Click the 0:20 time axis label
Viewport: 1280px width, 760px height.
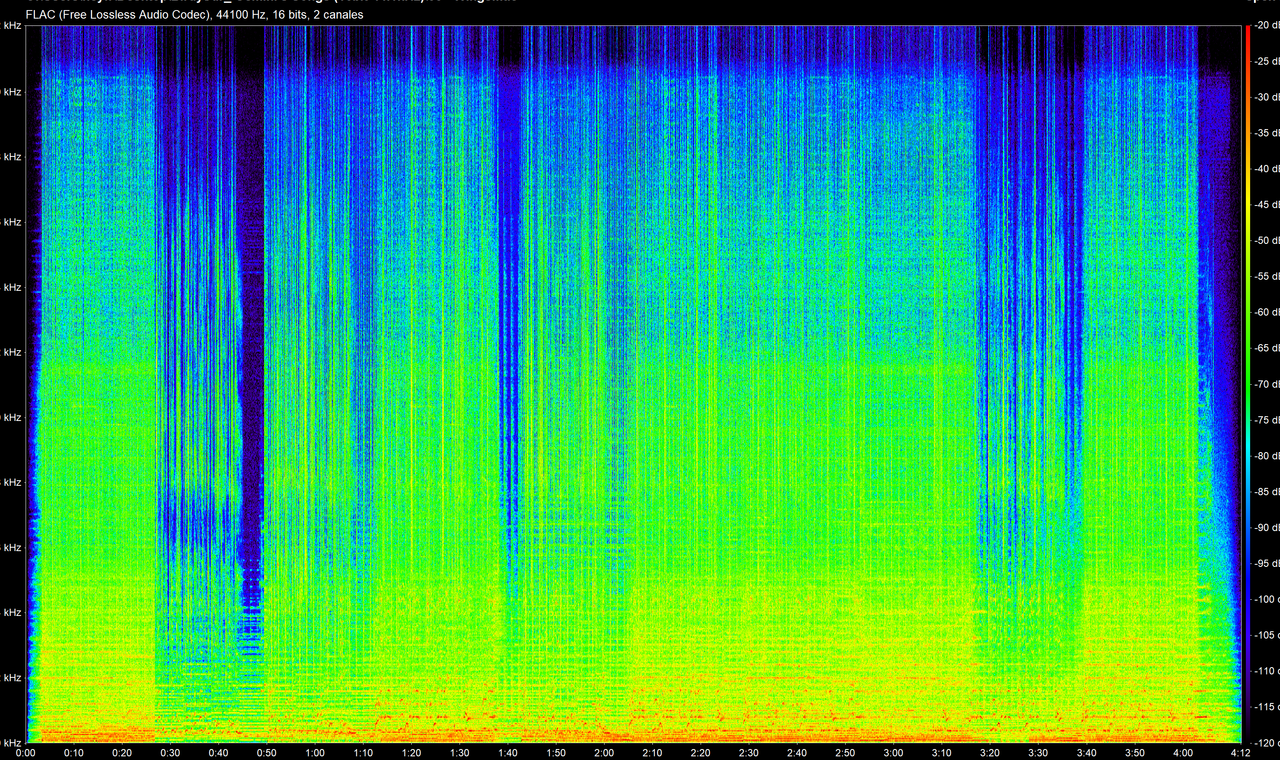point(122,752)
